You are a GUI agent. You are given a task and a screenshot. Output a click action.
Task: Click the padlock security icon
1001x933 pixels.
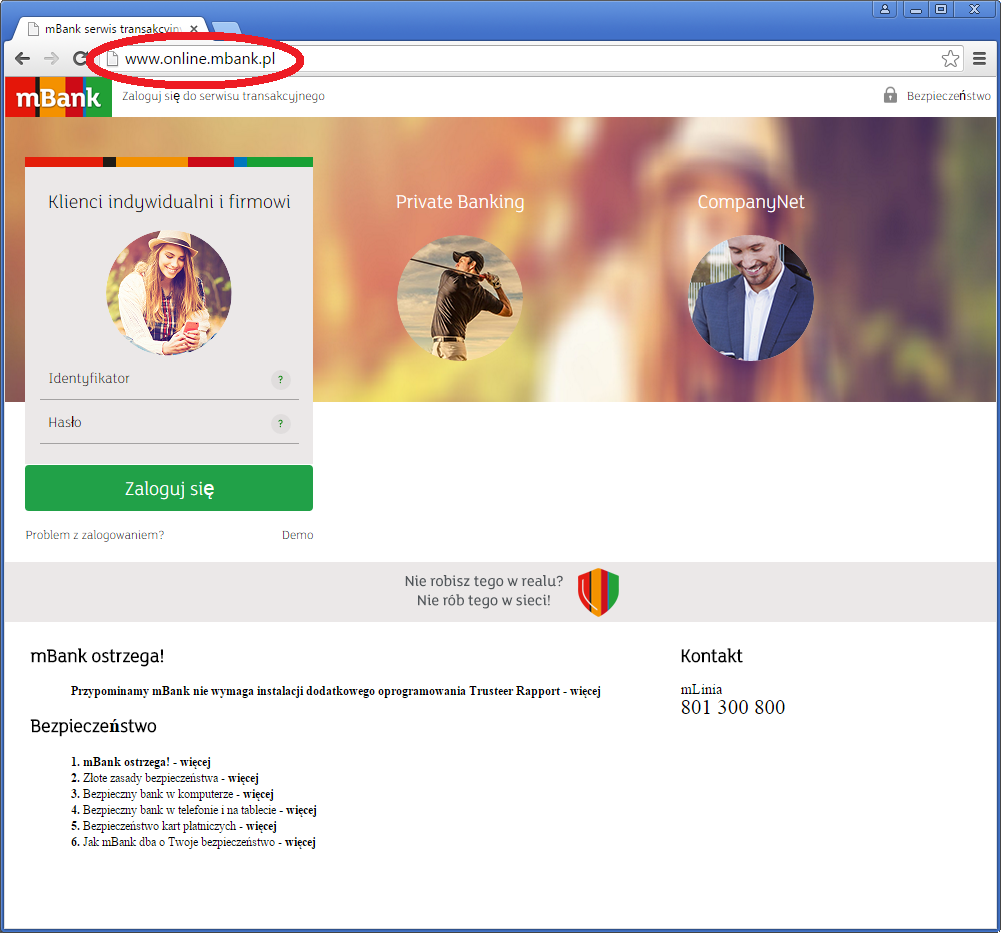[x=890, y=95]
